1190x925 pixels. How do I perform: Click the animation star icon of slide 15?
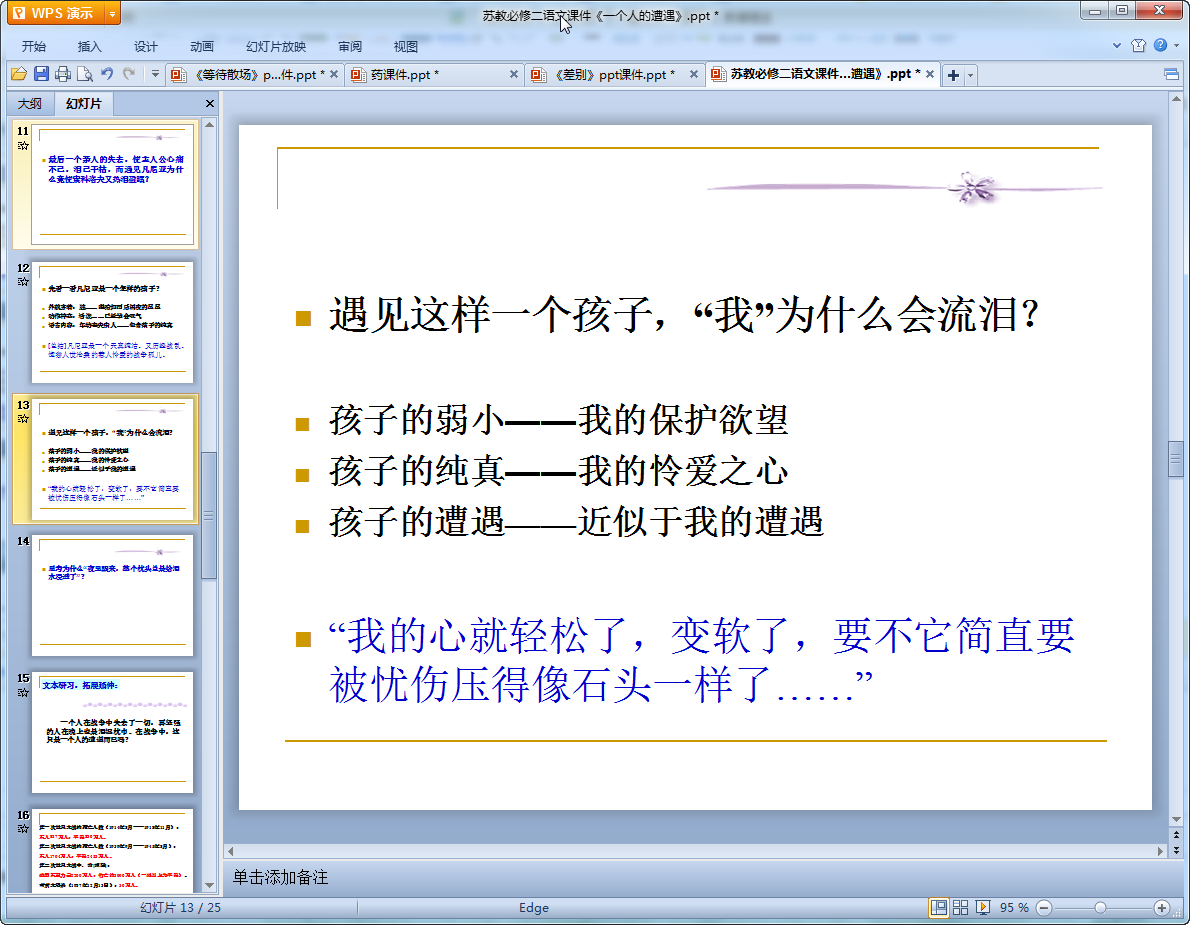click(23, 692)
